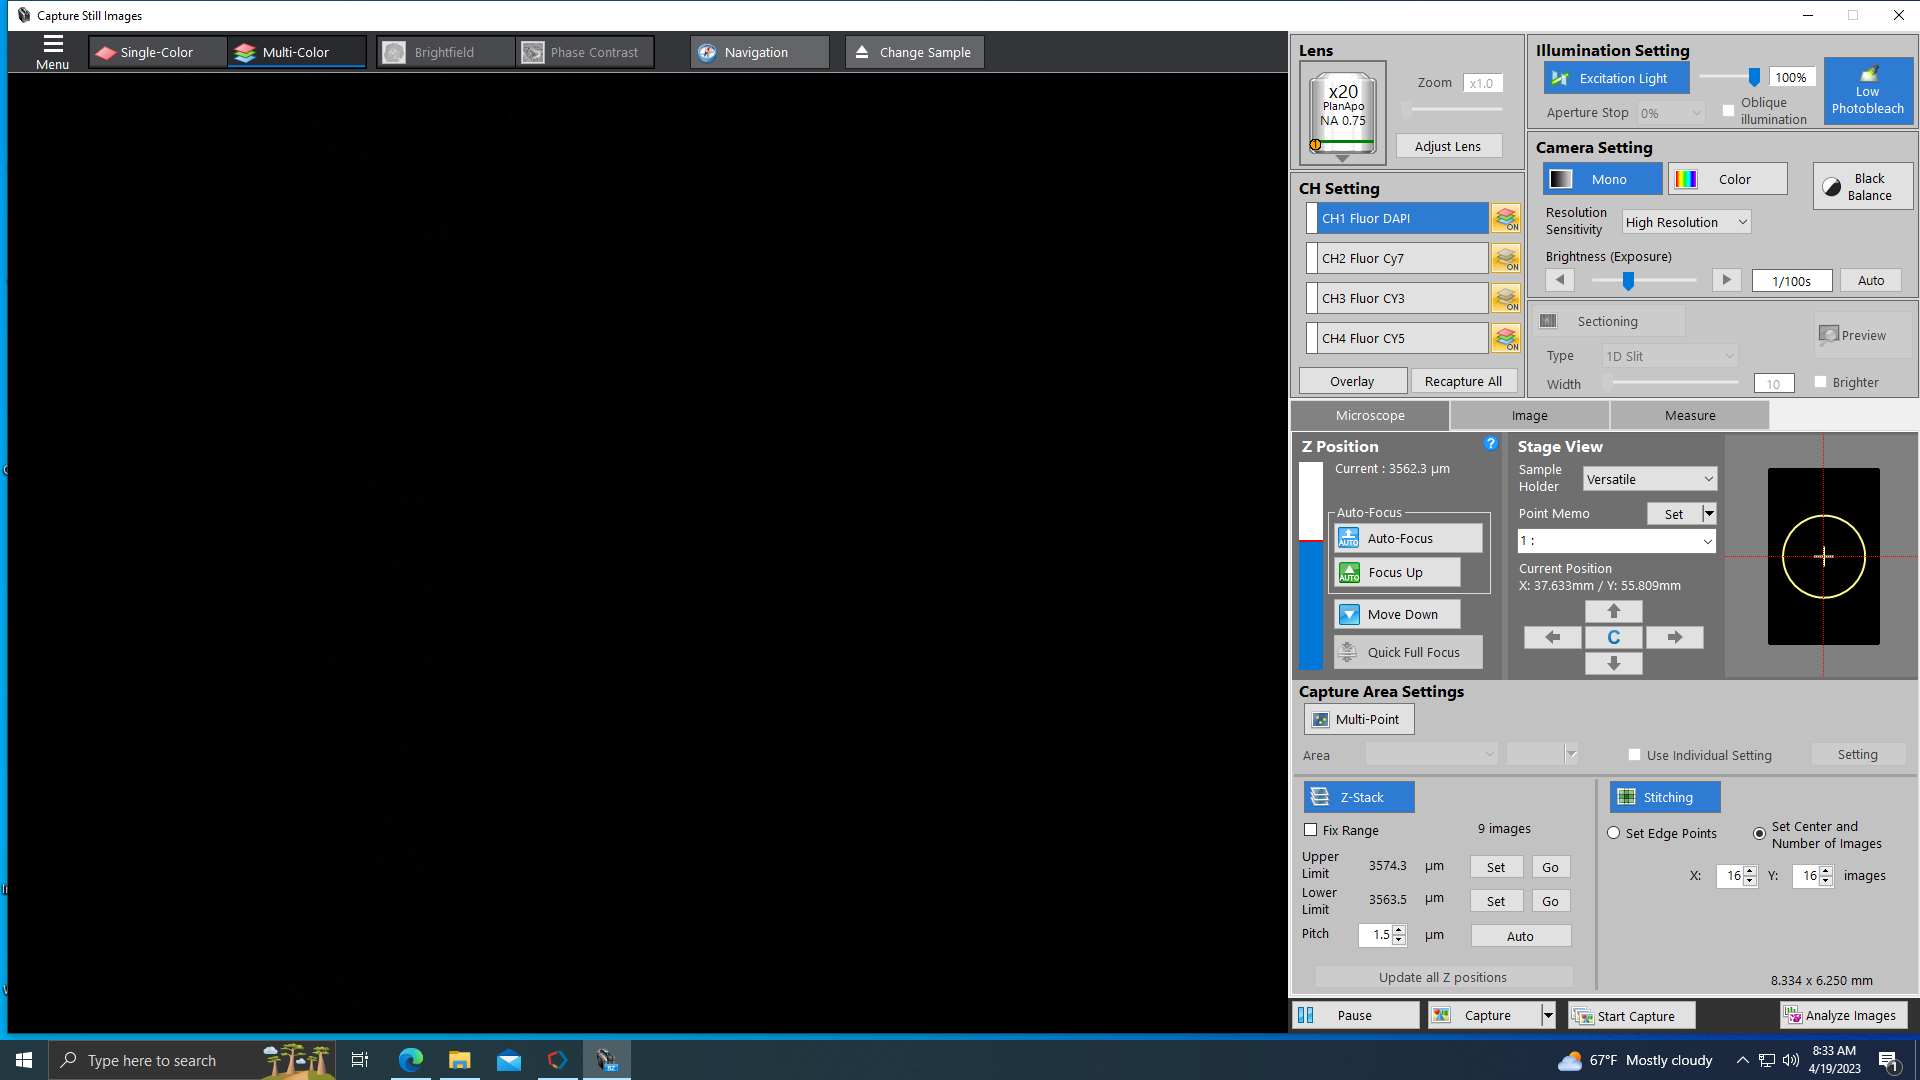The height and width of the screenshot is (1080, 1920).
Task: Open Black Balance tool
Action: [1862, 187]
